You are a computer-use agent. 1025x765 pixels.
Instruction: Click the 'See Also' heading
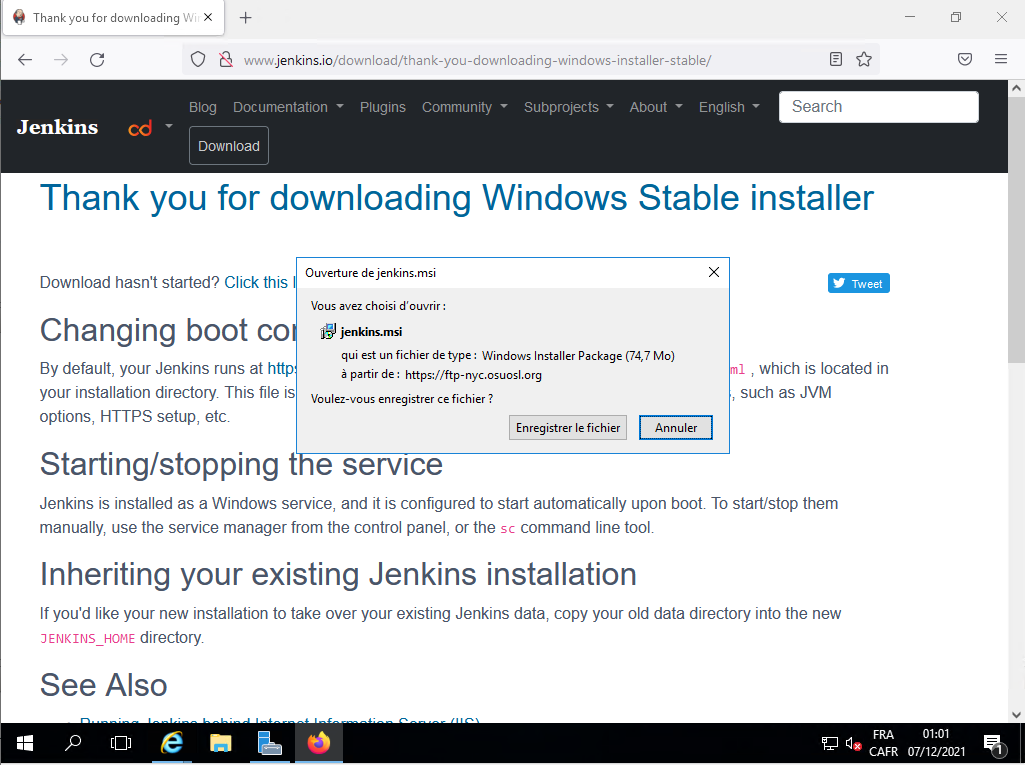(103, 685)
